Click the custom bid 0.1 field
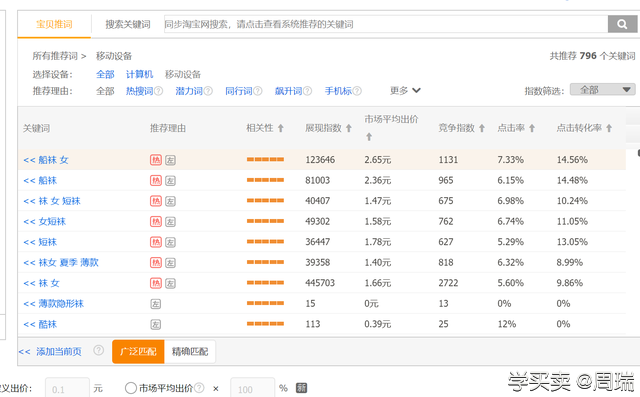The height and width of the screenshot is (397, 640). coord(67,388)
